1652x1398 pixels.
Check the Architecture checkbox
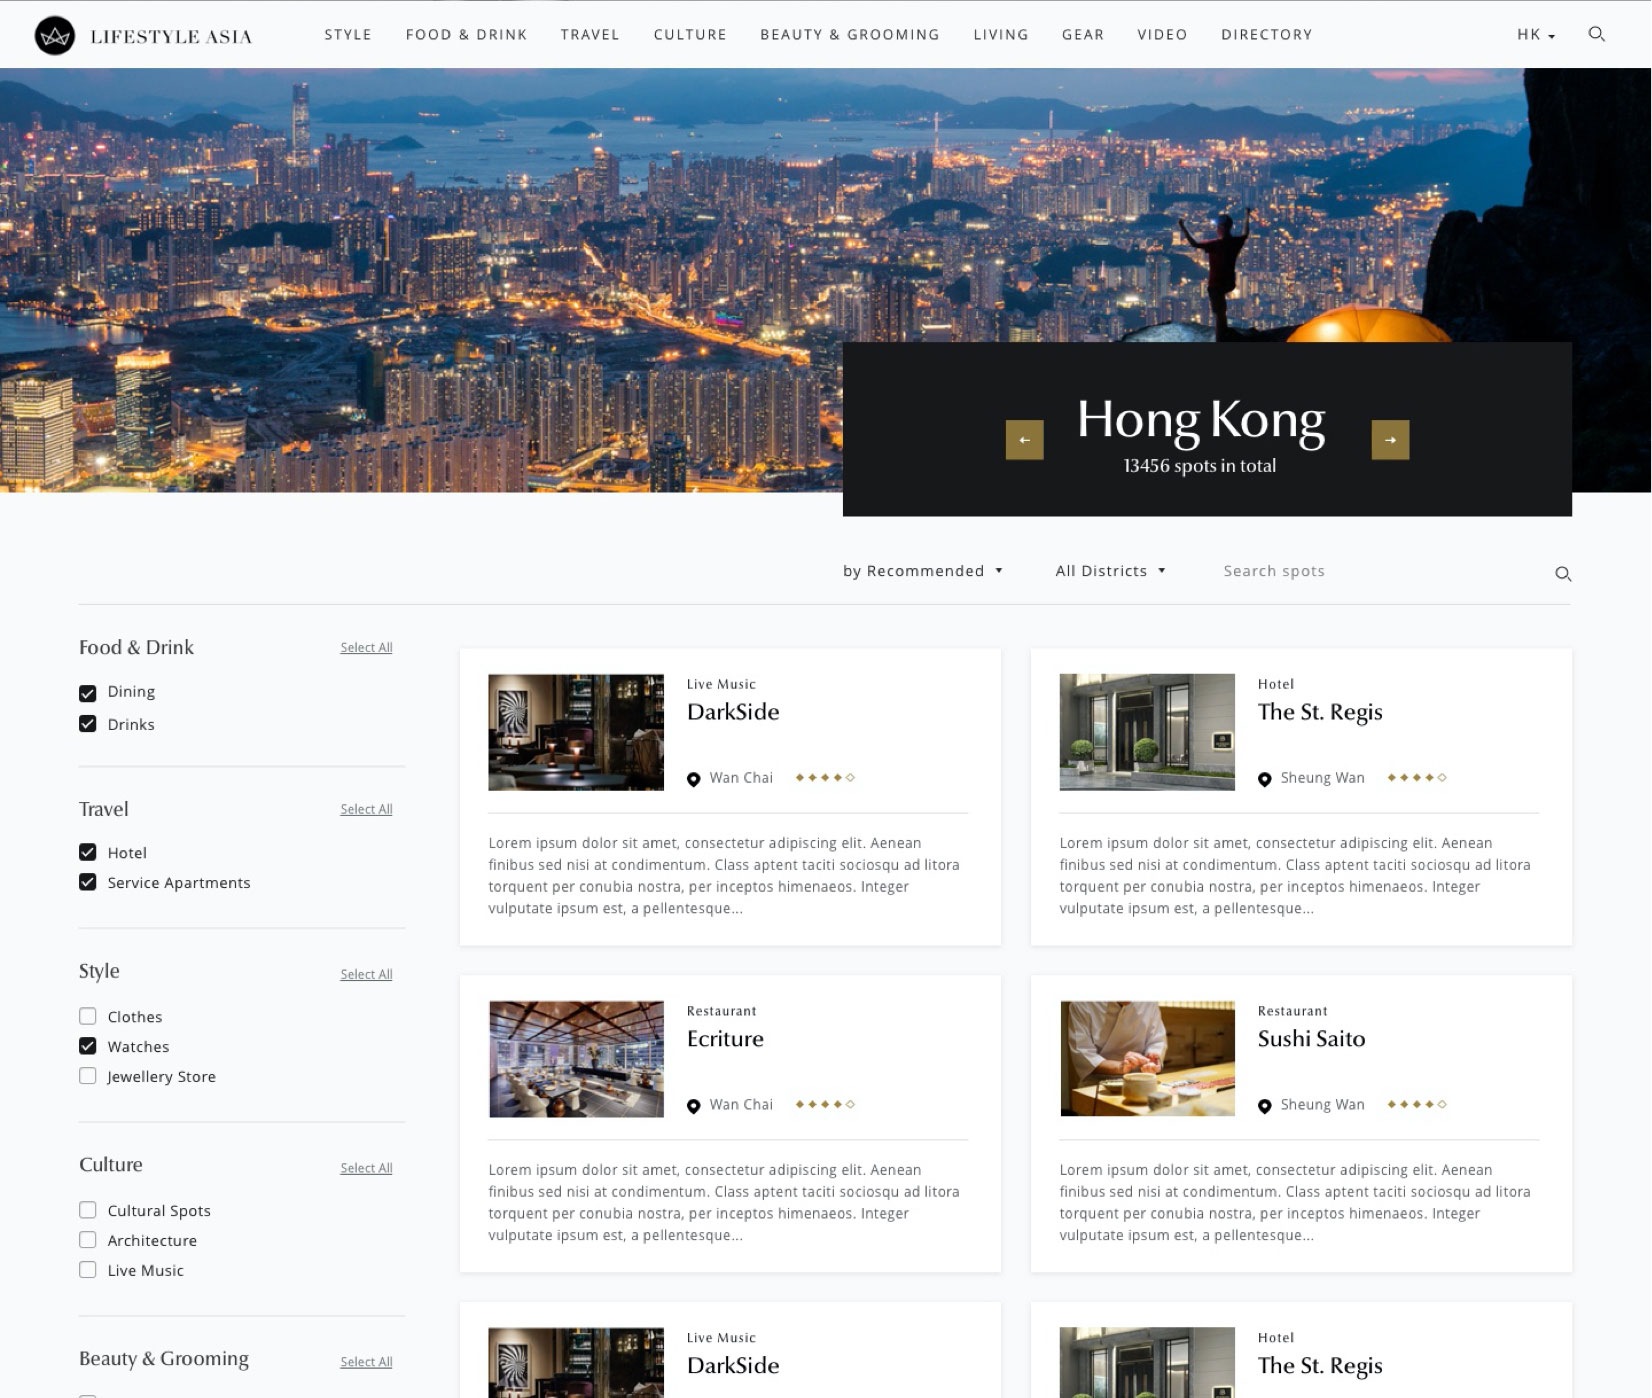click(88, 1240)
